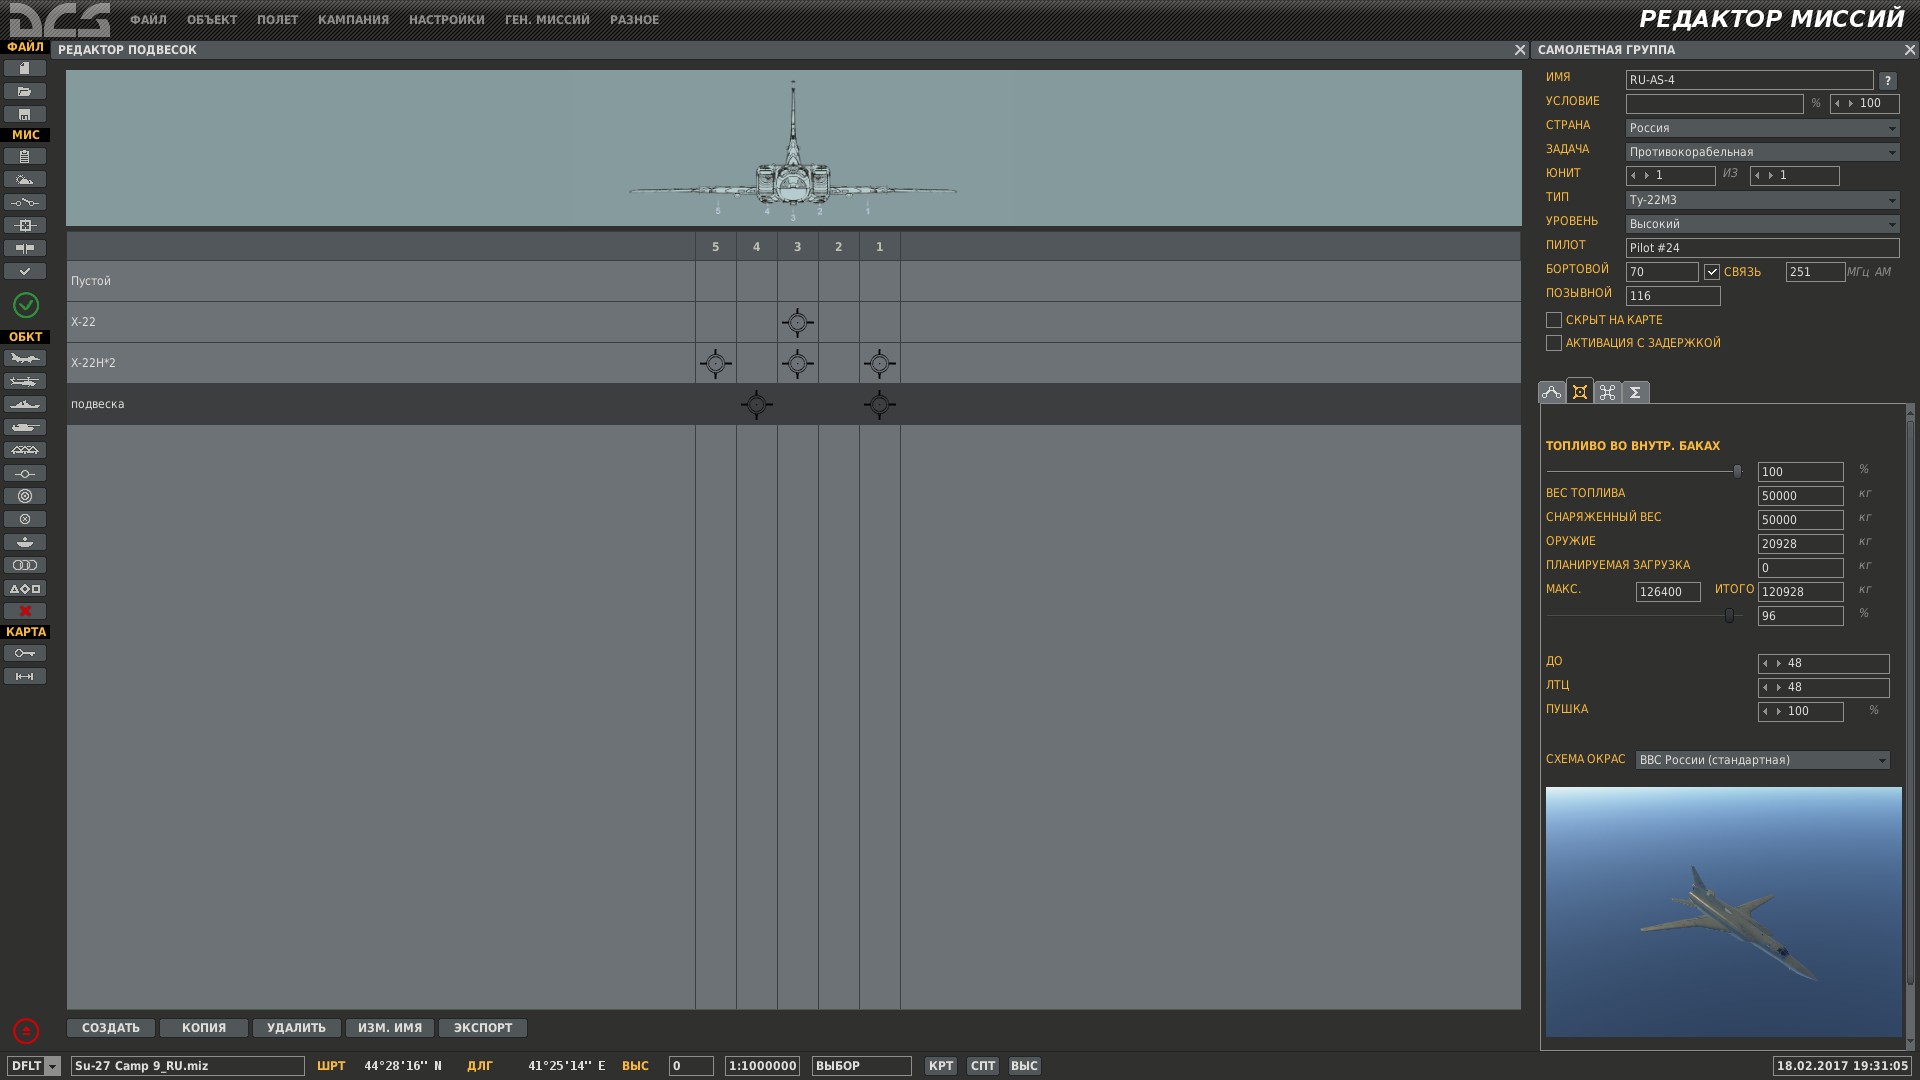
Task: Open the ОБЪЕКТ menu
Action: point(212,20)
